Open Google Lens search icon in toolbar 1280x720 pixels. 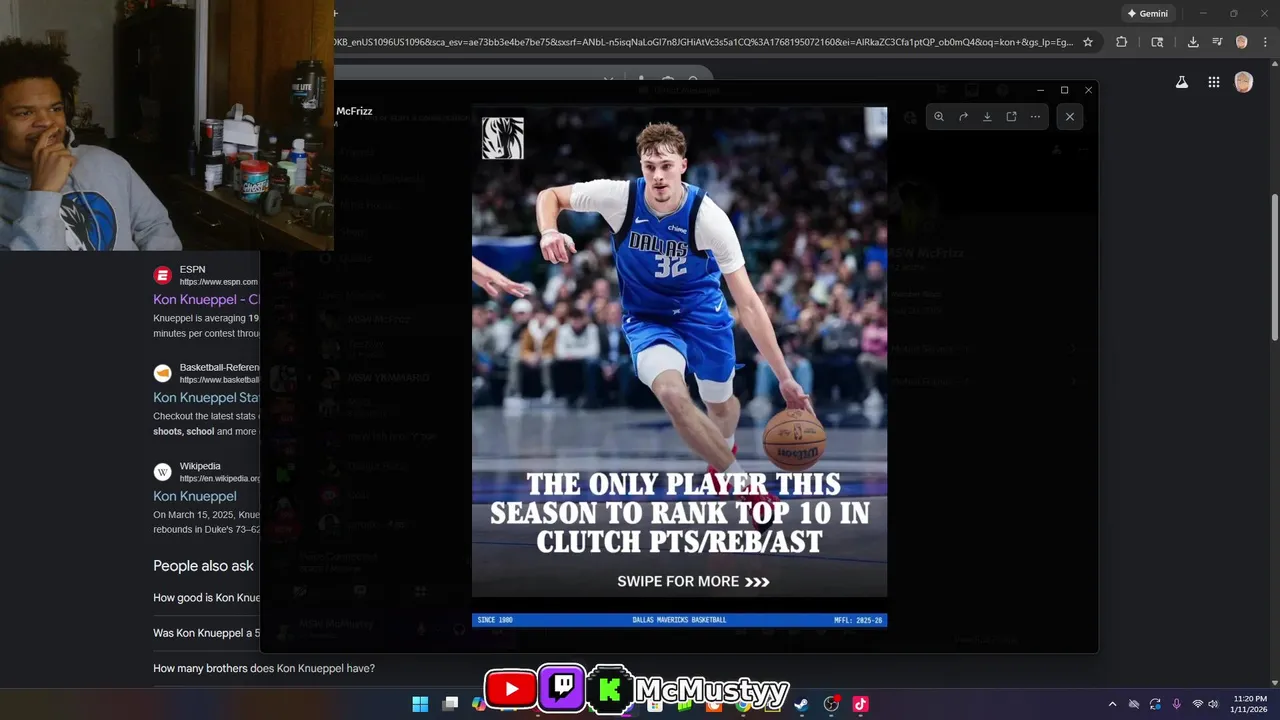1157,42
